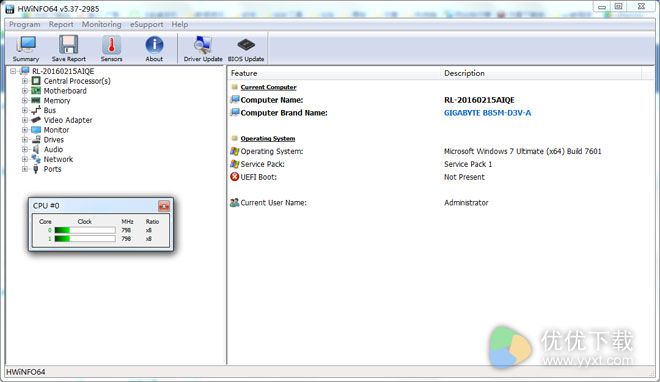Click the HWiNFO64 title bar app icon
Screen dimensions: 660x382
click(10, 8)
